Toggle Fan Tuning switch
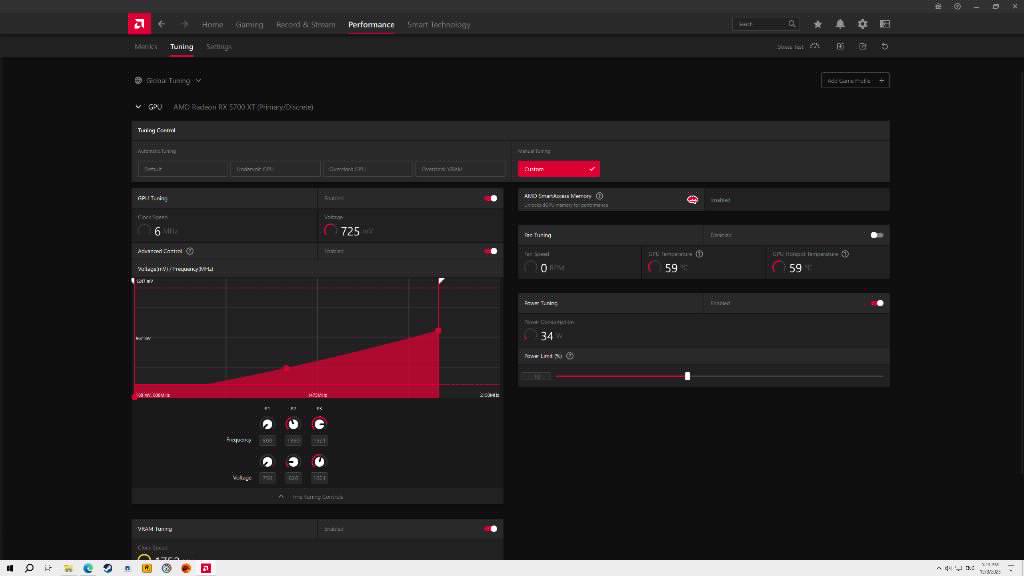Image resolution: width=1024 pixels, height=576 pixels. [x=877, y=235]
